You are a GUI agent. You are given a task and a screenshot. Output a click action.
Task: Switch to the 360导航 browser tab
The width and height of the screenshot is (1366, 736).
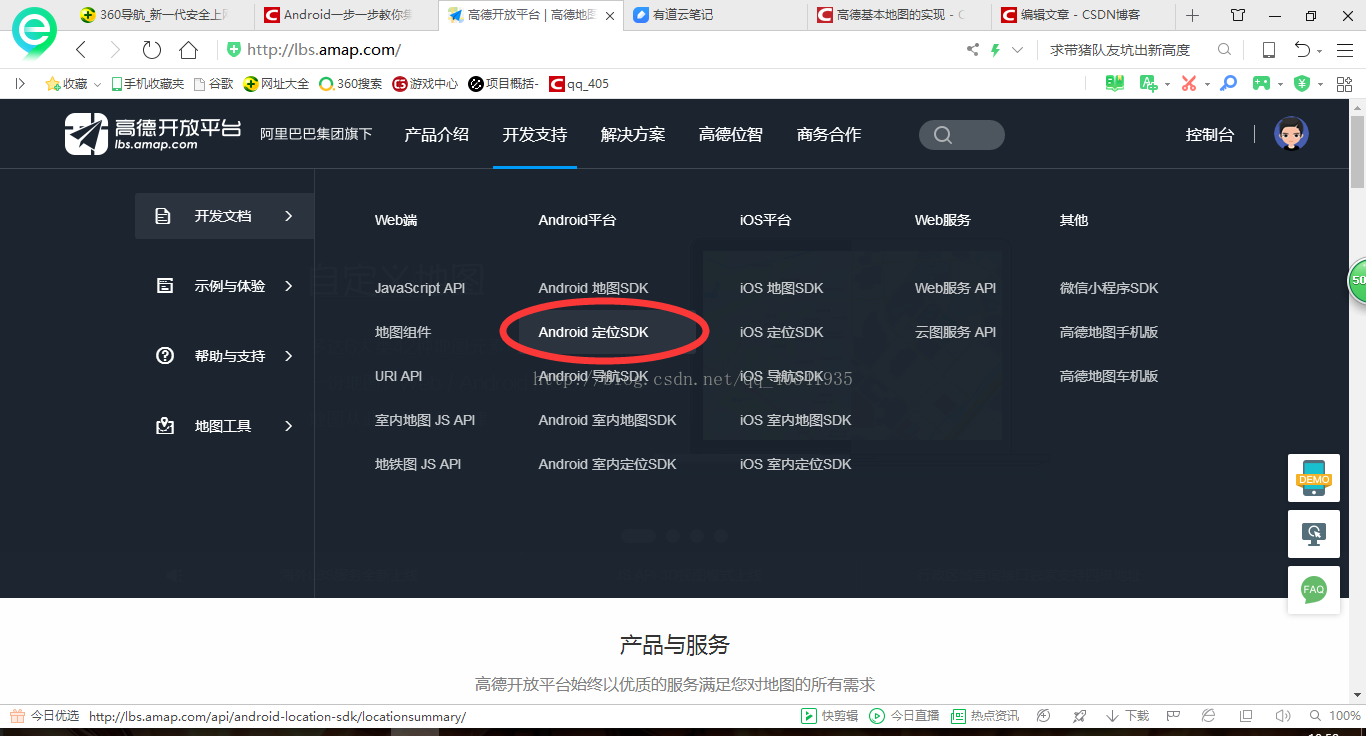[160, 15]
